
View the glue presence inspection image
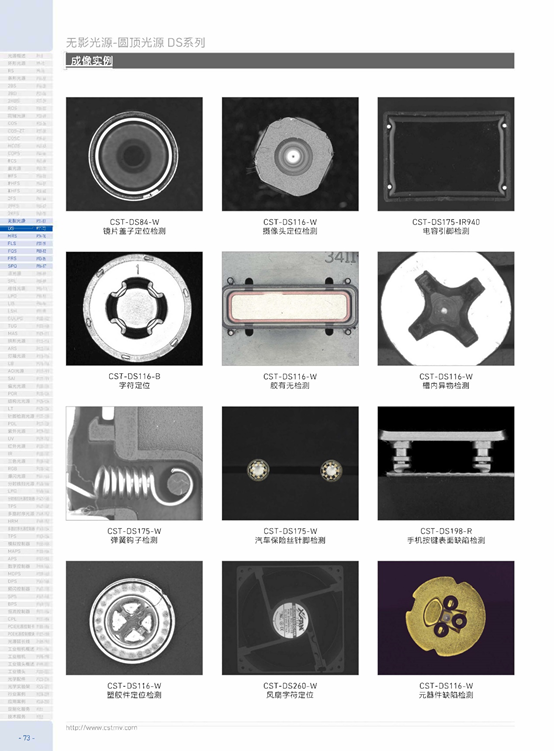[290, 308]
